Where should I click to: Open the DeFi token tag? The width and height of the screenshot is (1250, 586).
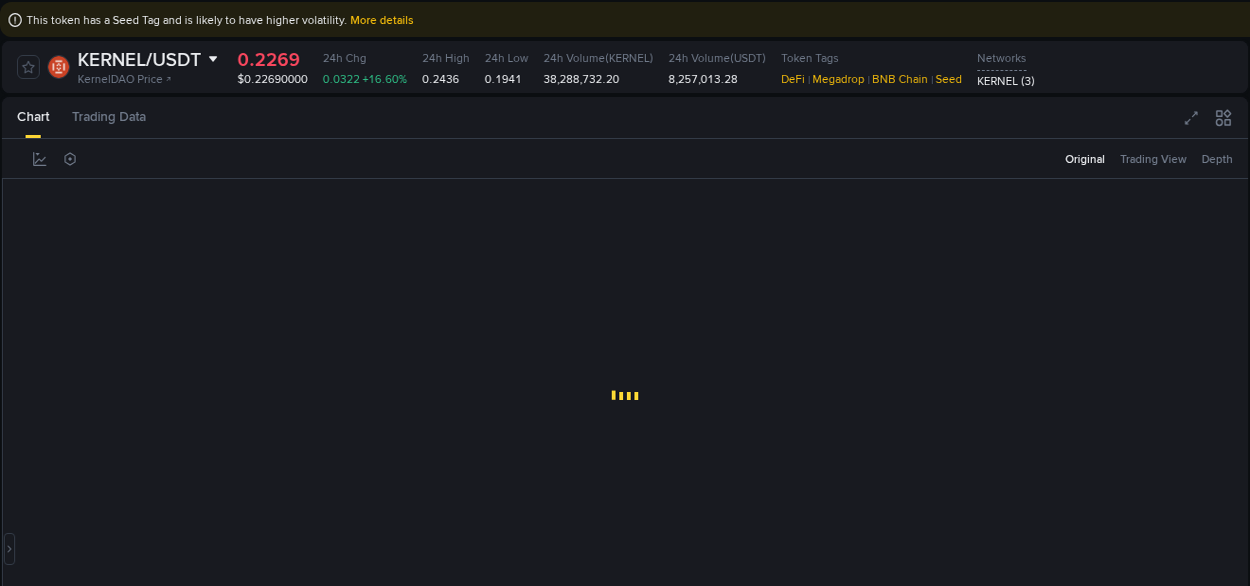[x=791, y=79]
